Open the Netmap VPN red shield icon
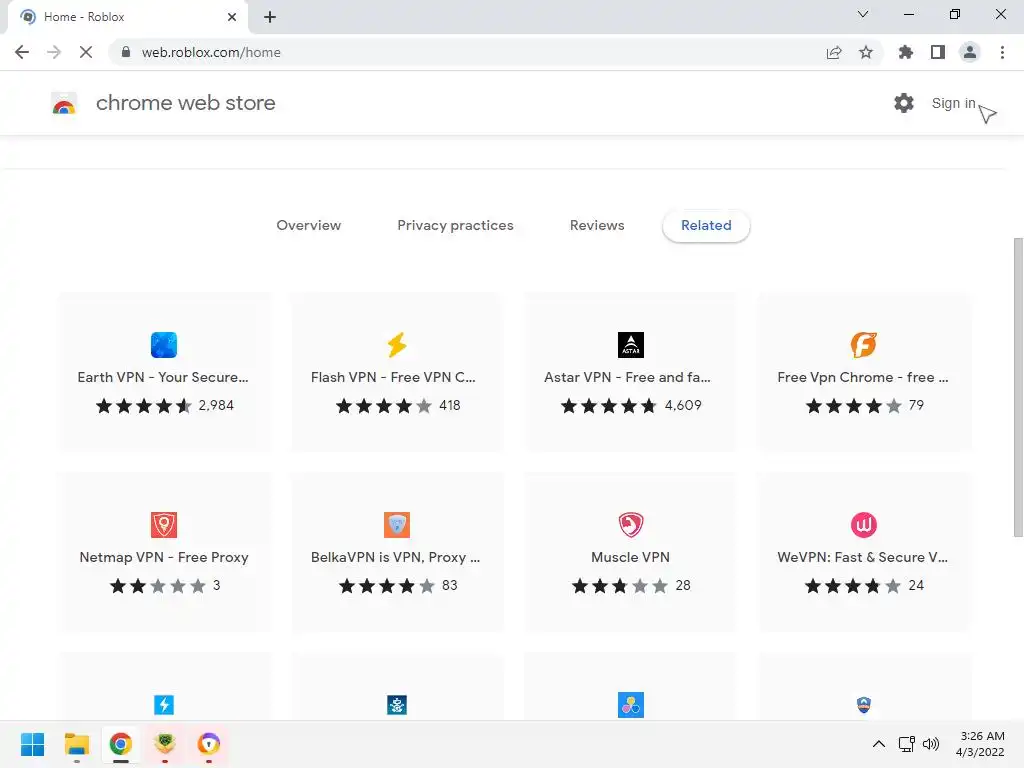Image resolution: width=1024 pixels, height=768 pixels. 163,524
